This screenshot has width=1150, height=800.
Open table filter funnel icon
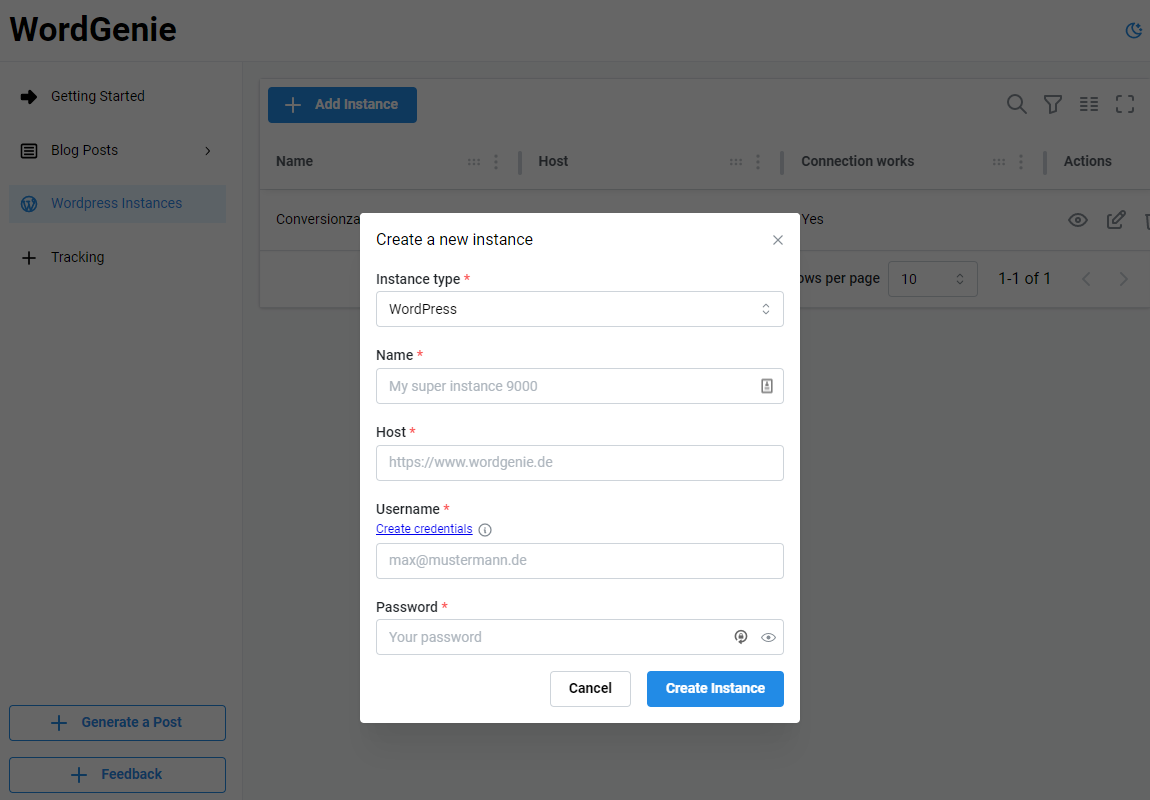(x=1052, y=104)
